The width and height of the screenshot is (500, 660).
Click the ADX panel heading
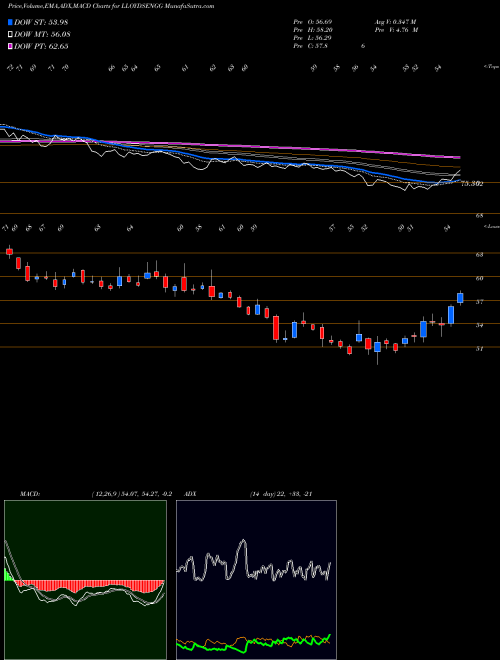[190, 494]
